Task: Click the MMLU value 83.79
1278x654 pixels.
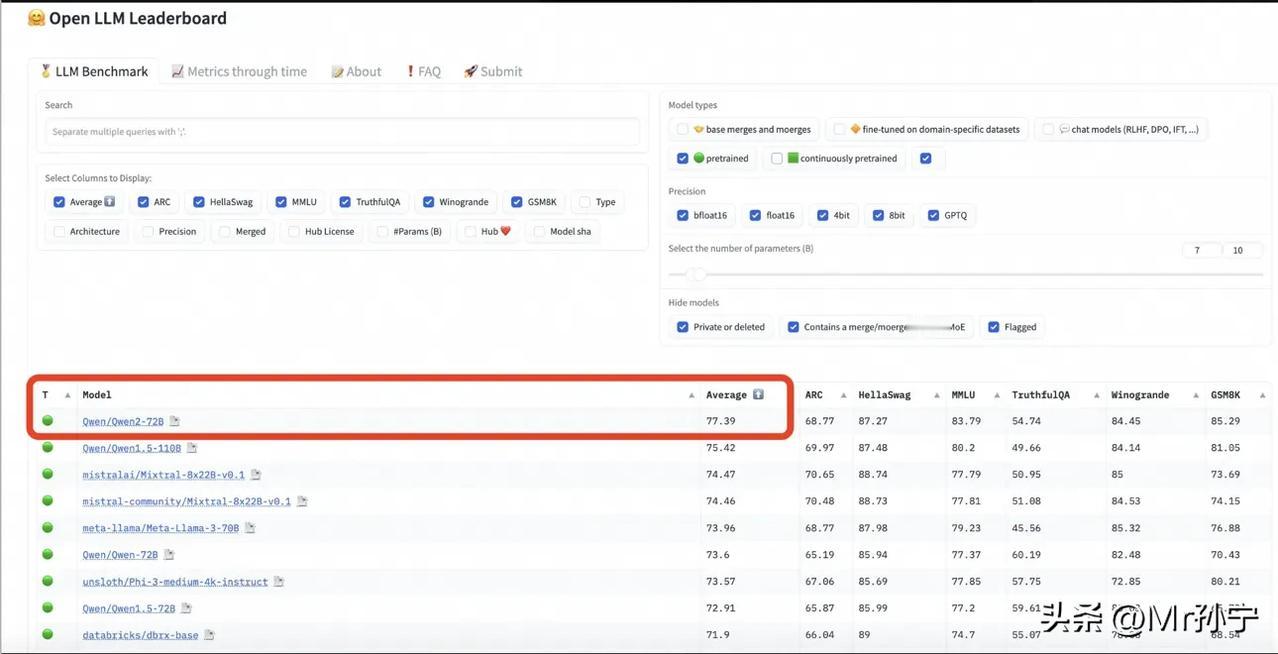Action: coord(966,422)
